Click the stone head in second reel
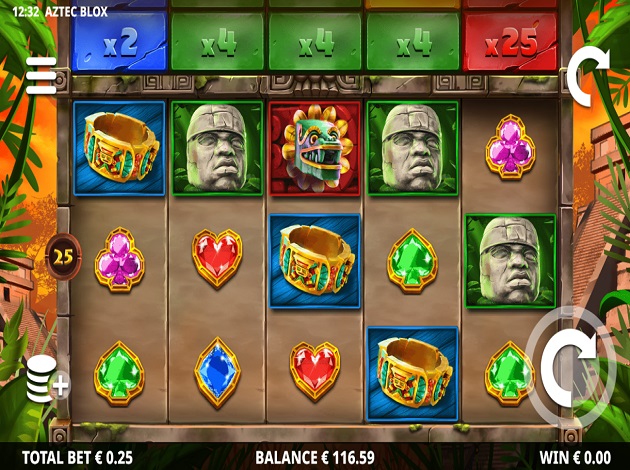 (217, 148)
